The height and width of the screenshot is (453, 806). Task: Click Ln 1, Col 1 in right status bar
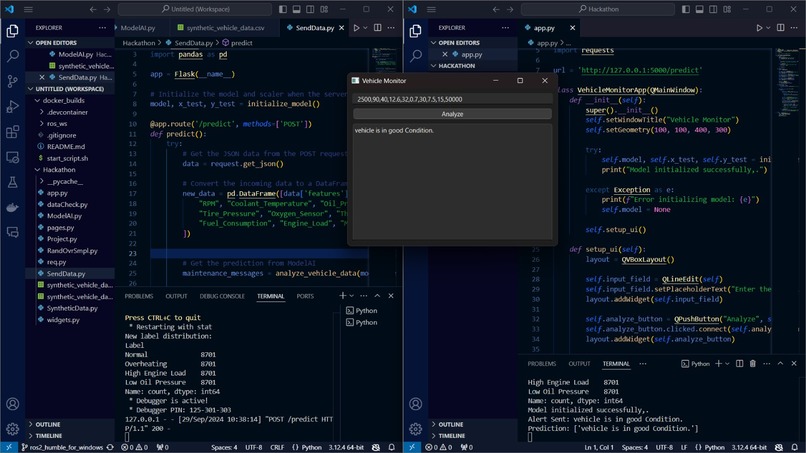click(599, 447)
